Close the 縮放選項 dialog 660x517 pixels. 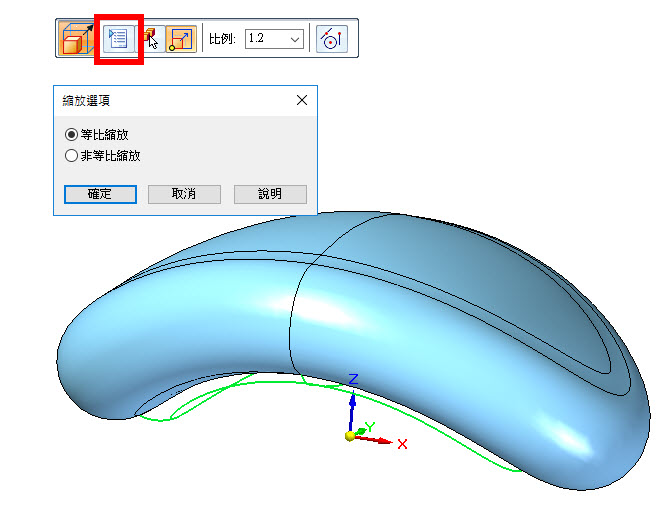[302, 100]
